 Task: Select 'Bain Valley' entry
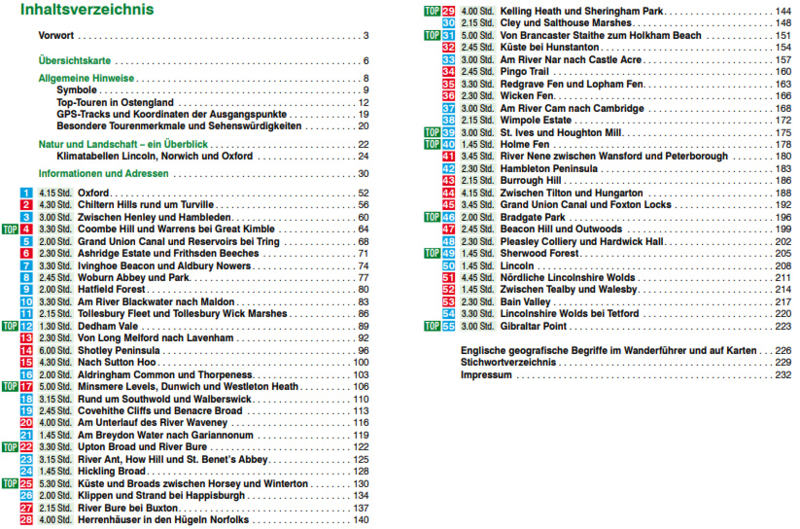[x=526, y=302]
